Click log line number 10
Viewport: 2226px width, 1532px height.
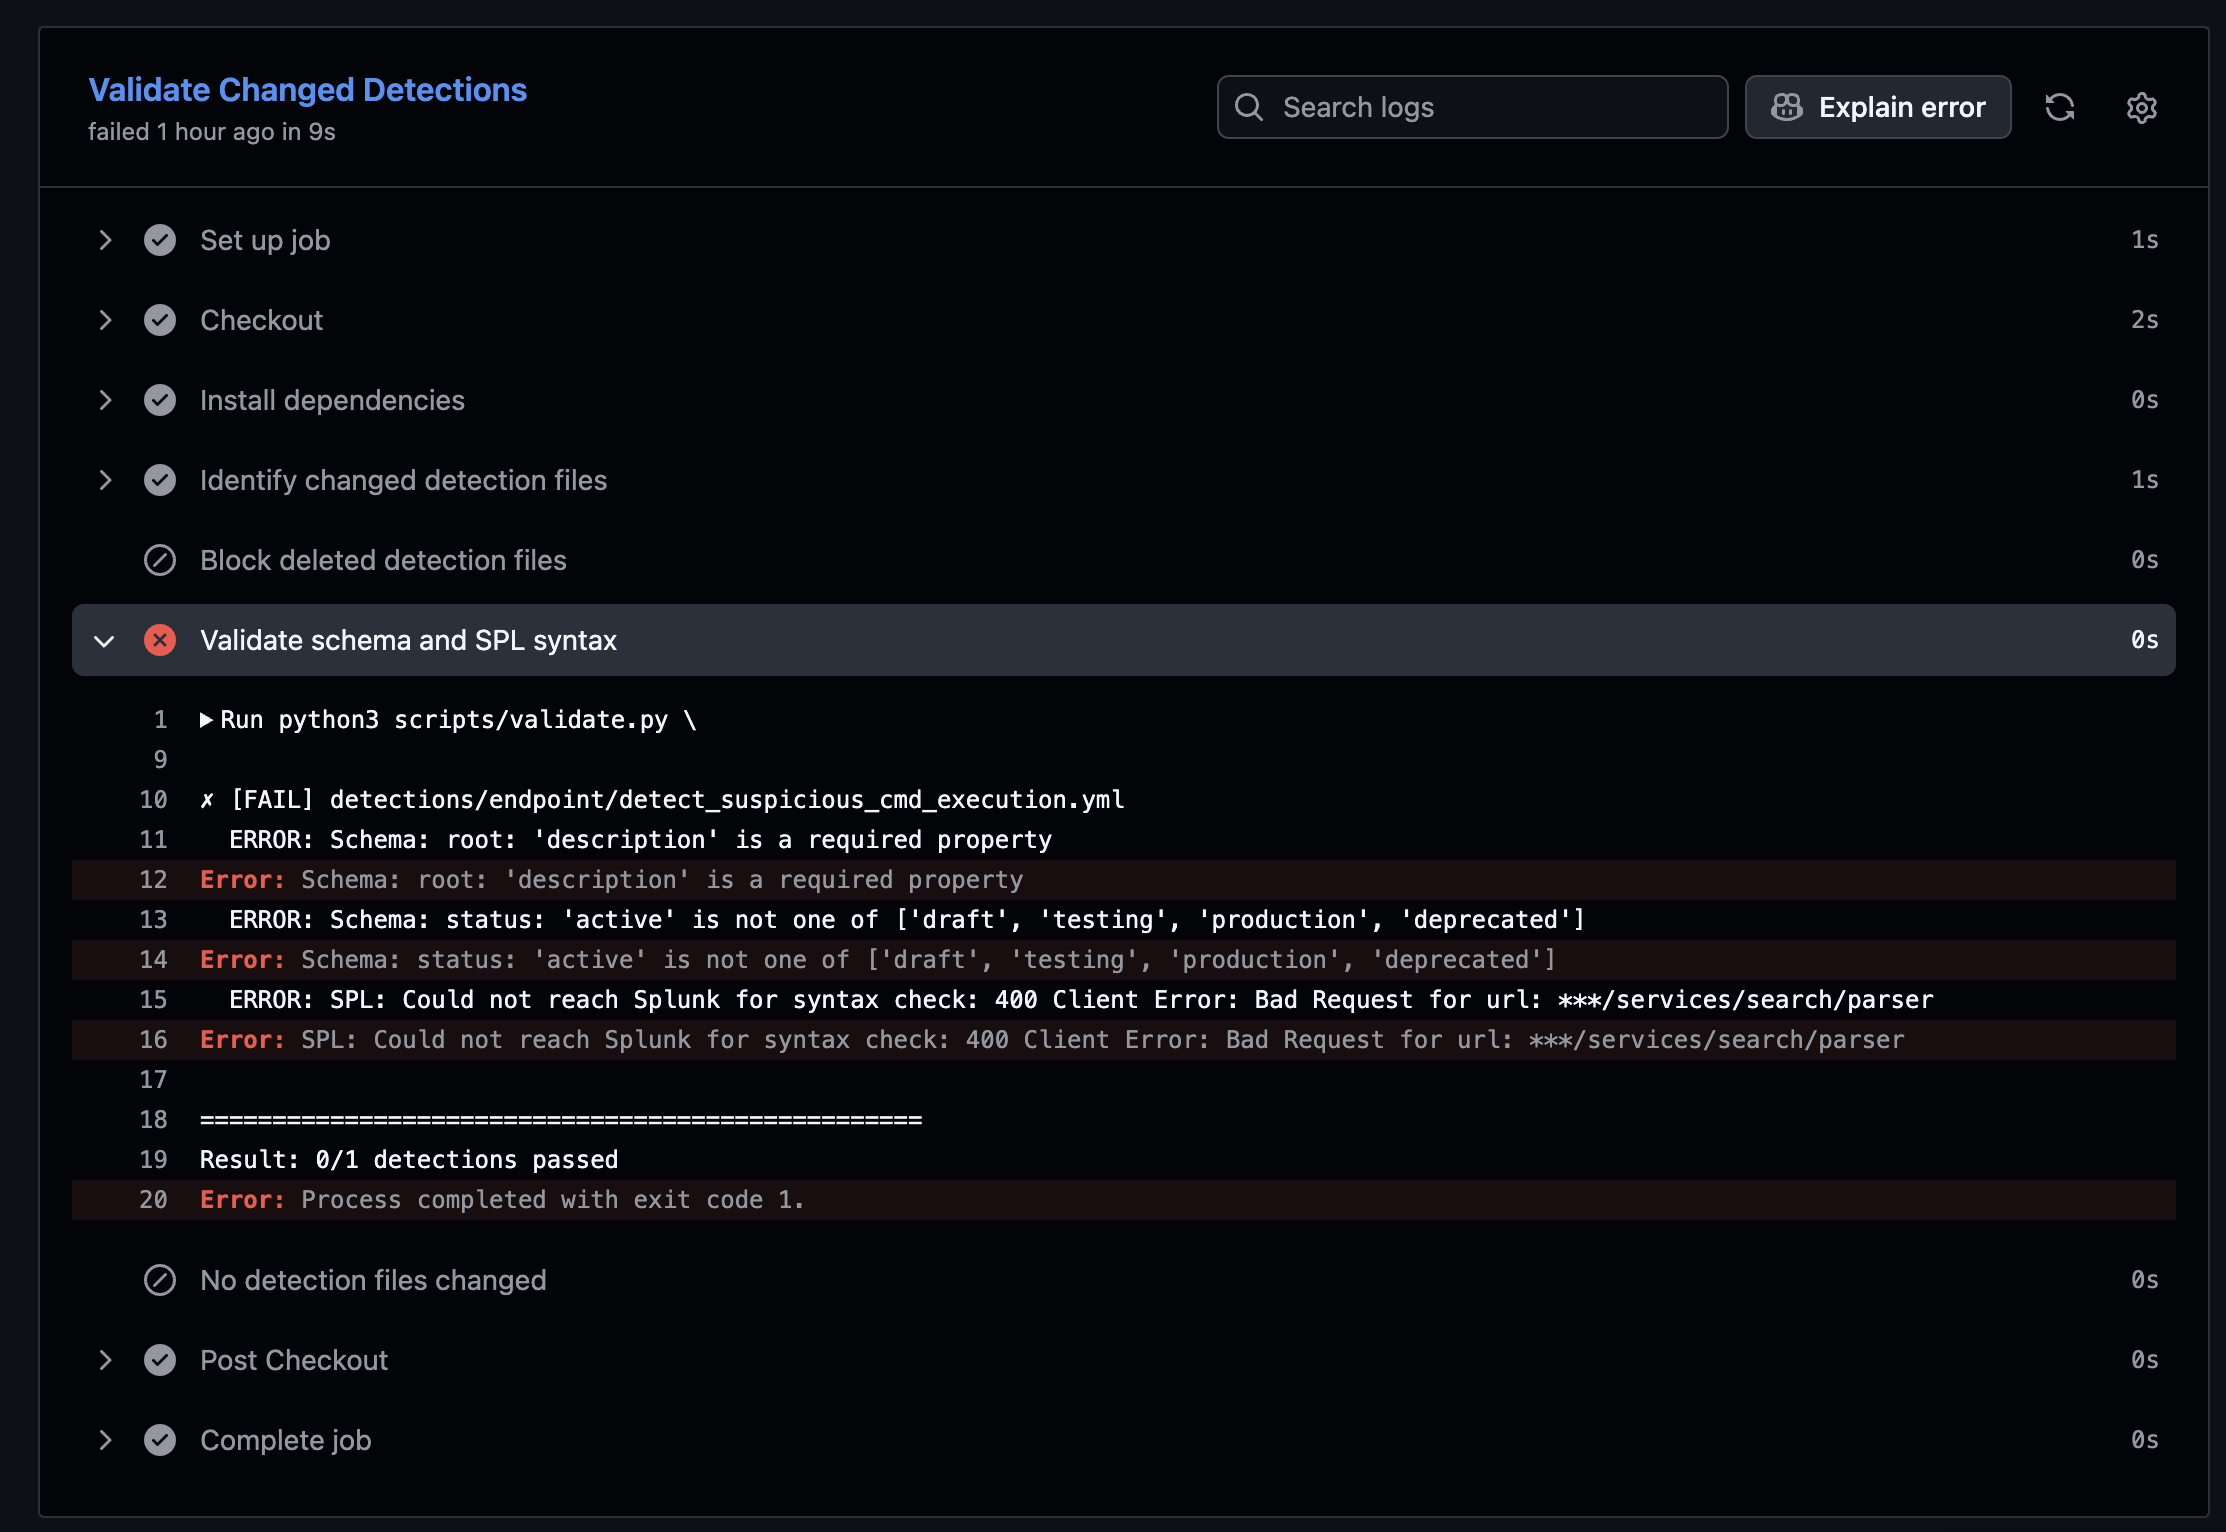tap(153, 800)
